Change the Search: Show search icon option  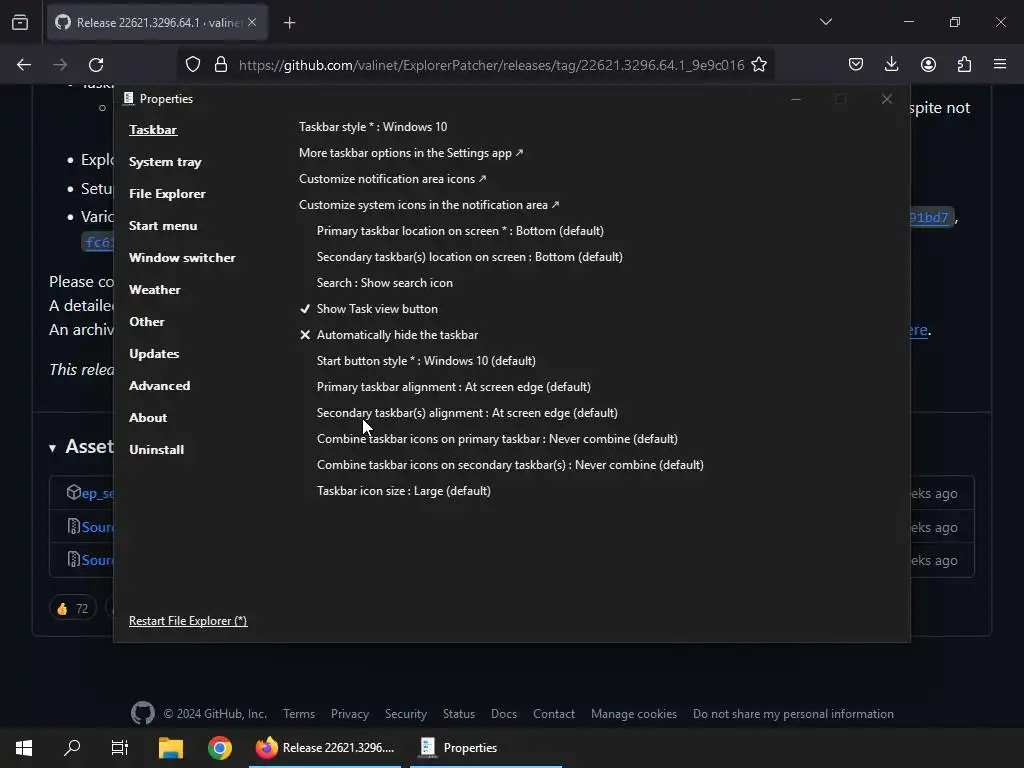pos(385,283)
